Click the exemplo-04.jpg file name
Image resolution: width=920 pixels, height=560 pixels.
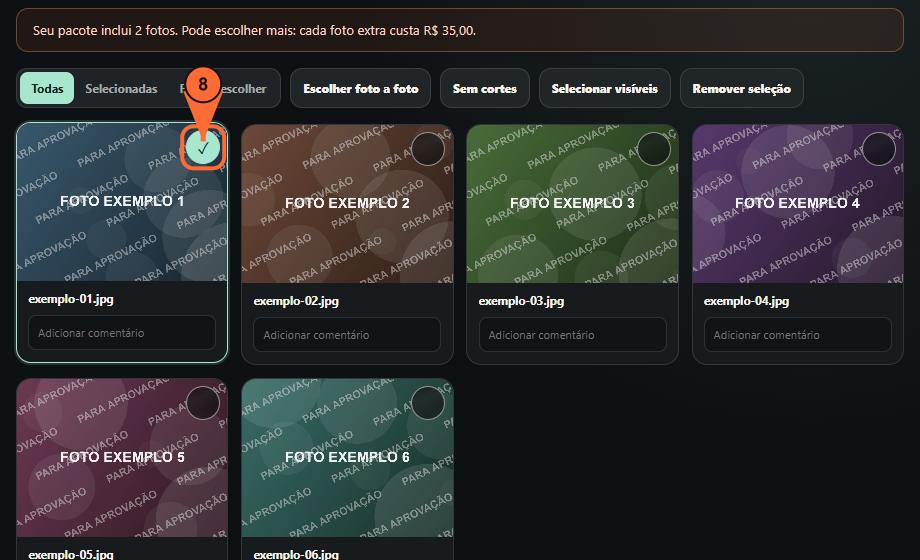(746, 301)
